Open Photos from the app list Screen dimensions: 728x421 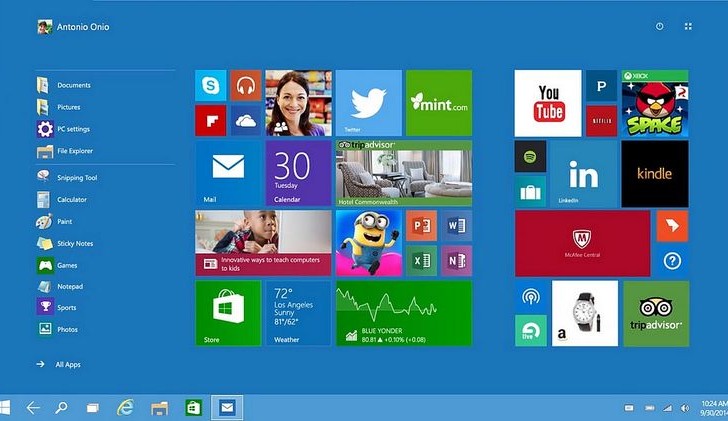click(x=58, y=329)
